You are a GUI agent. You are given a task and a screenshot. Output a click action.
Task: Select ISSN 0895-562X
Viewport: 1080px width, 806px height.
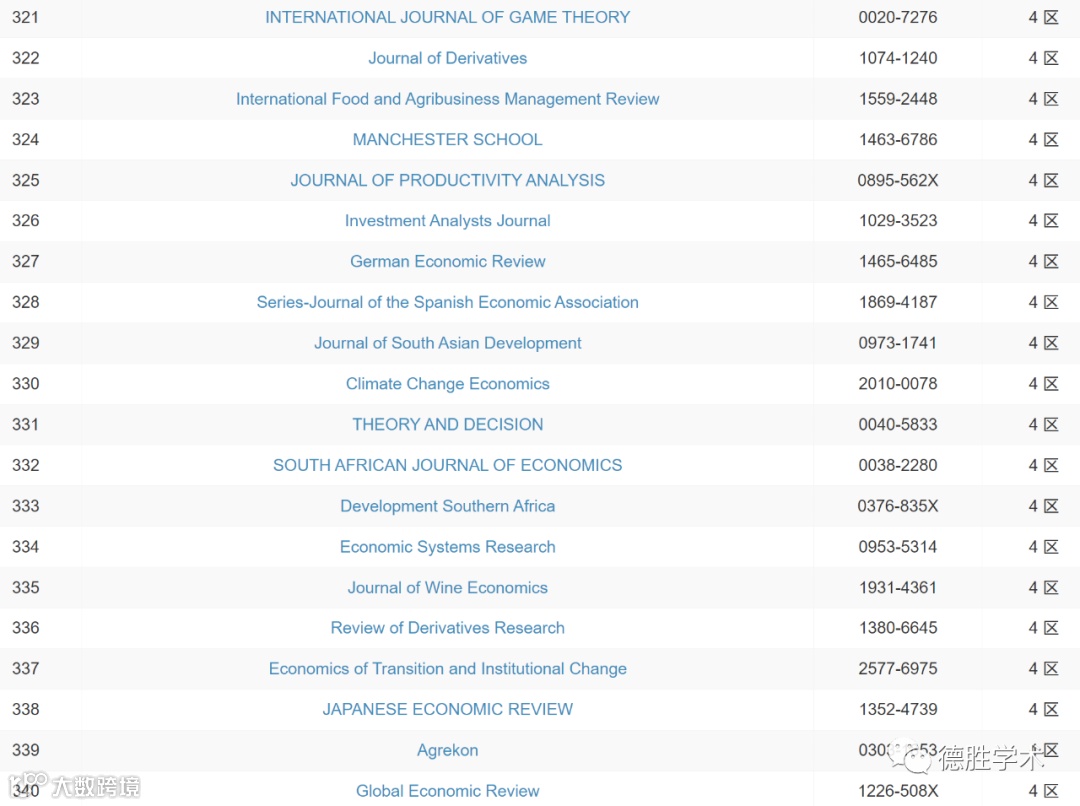pos(897,180)
